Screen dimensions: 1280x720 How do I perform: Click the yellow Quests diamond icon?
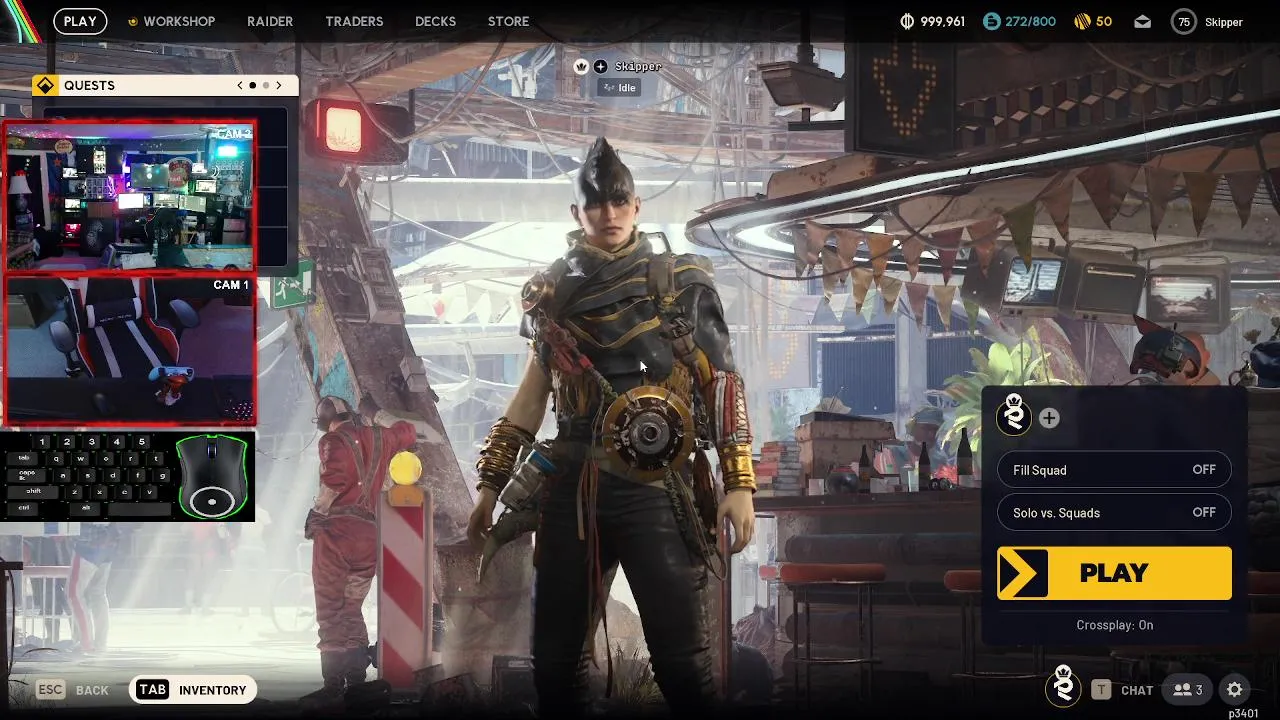45,85
